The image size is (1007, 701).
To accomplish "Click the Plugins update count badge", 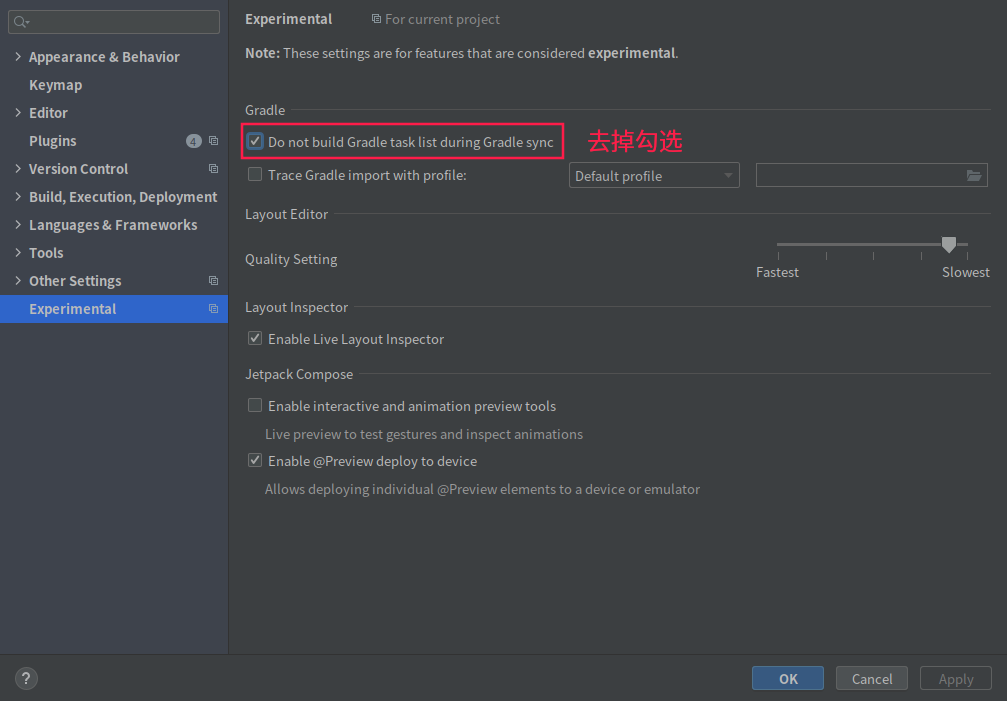I will 193,141.
